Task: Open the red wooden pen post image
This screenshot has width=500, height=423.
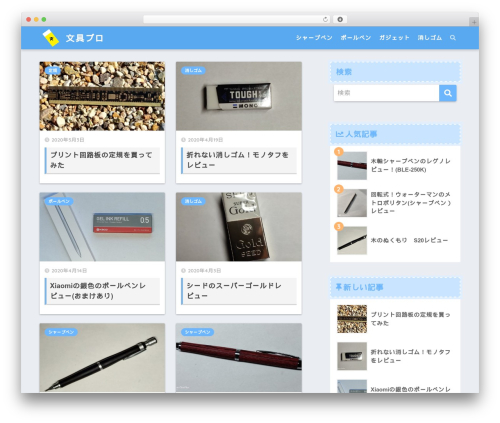Action: (239, 358)
